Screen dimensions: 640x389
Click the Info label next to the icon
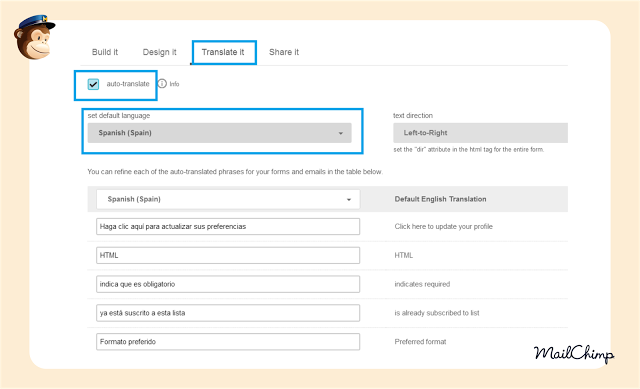(x=174, y=84)
